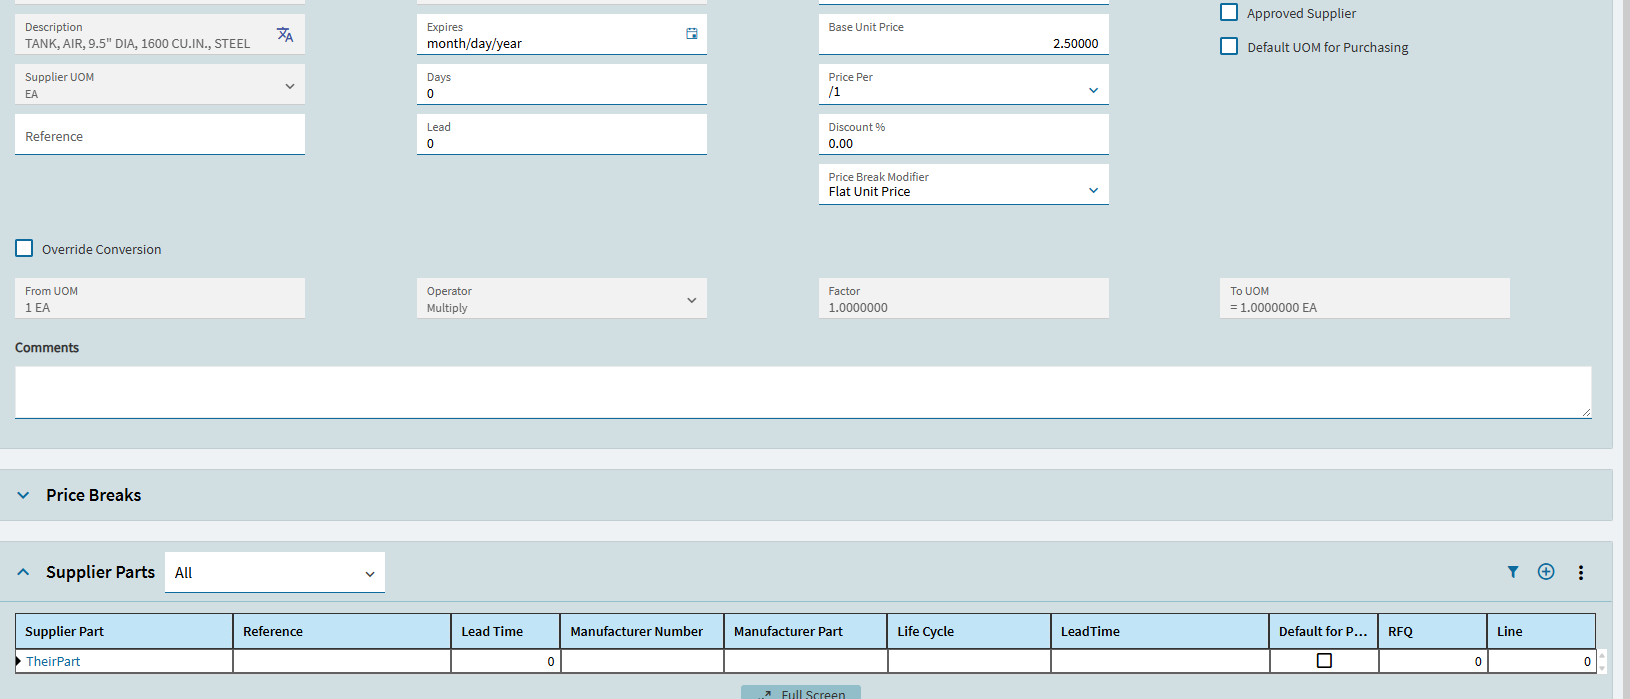Click the Full Screen button
Image resolution: width=1630 pixels, height=699 pixels.
coord(801,693)
